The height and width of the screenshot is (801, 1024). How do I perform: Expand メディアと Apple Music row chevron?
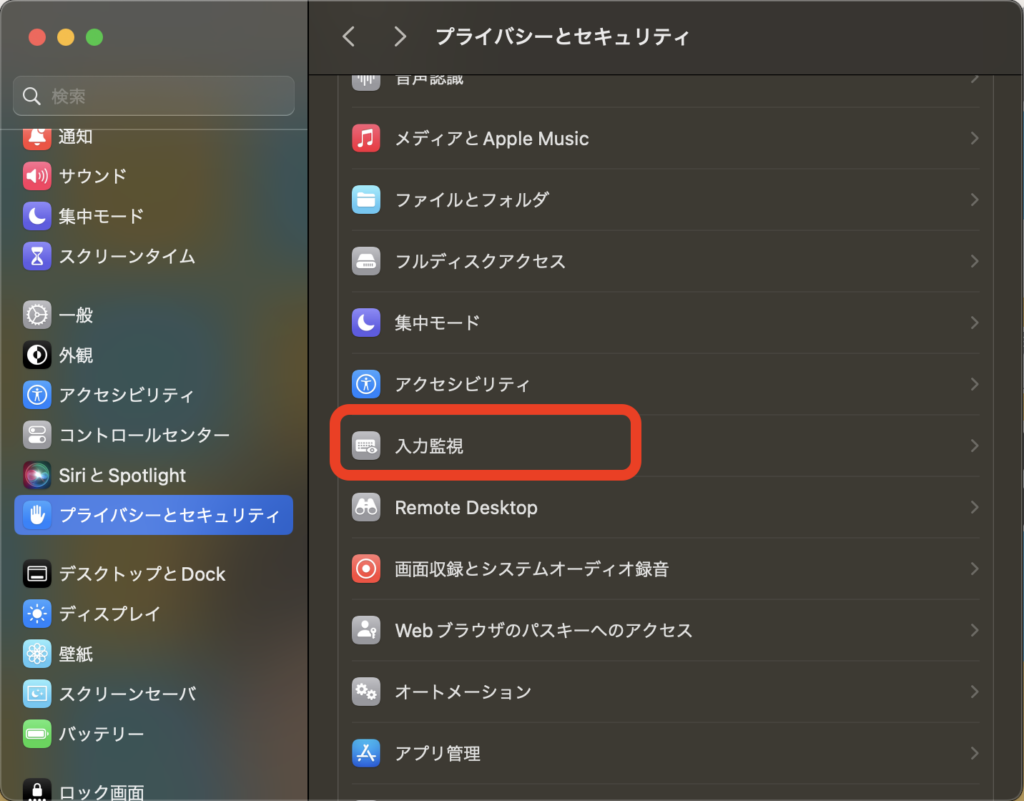click(x=974, y=138)
